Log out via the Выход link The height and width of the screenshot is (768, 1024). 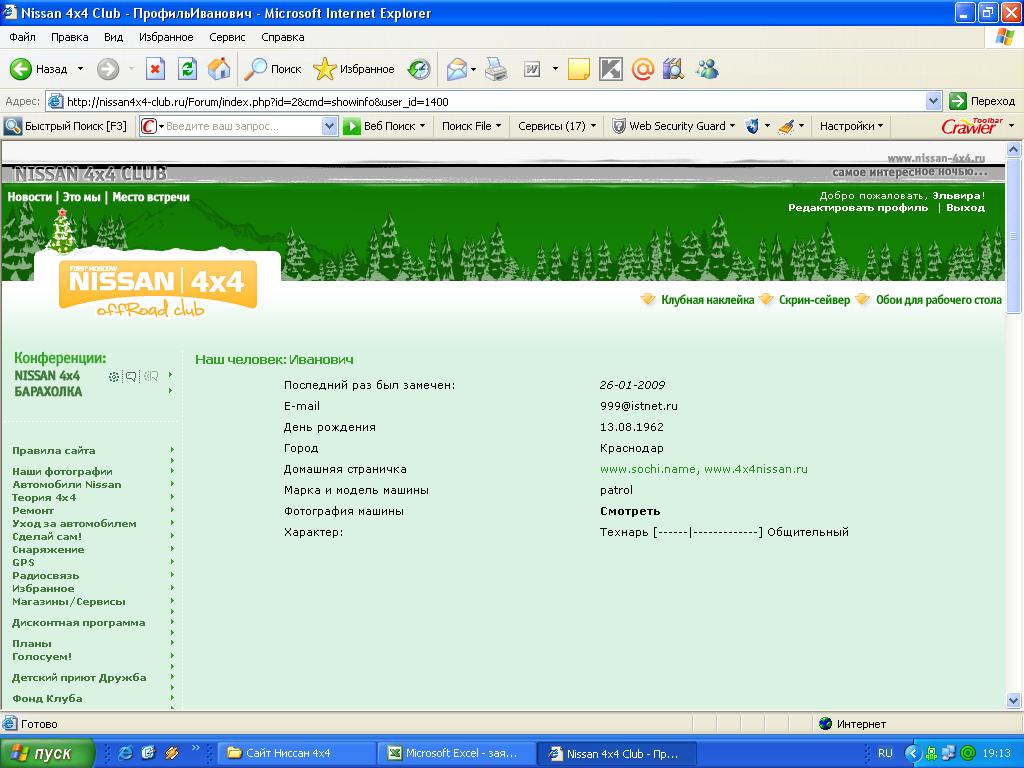click(965, 208)
